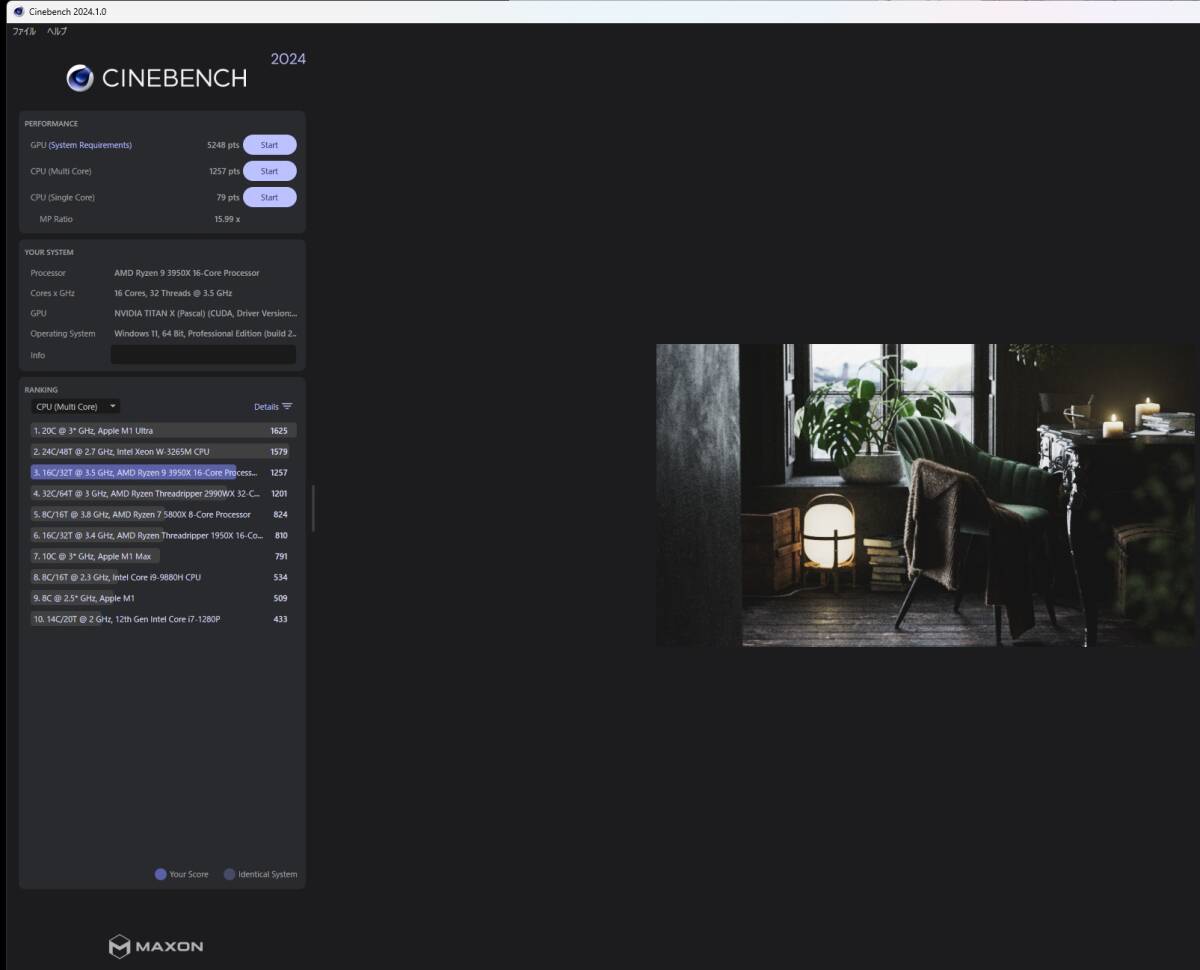Click the Identical System legend dot
1200x970 pixels.
point(229,874)
